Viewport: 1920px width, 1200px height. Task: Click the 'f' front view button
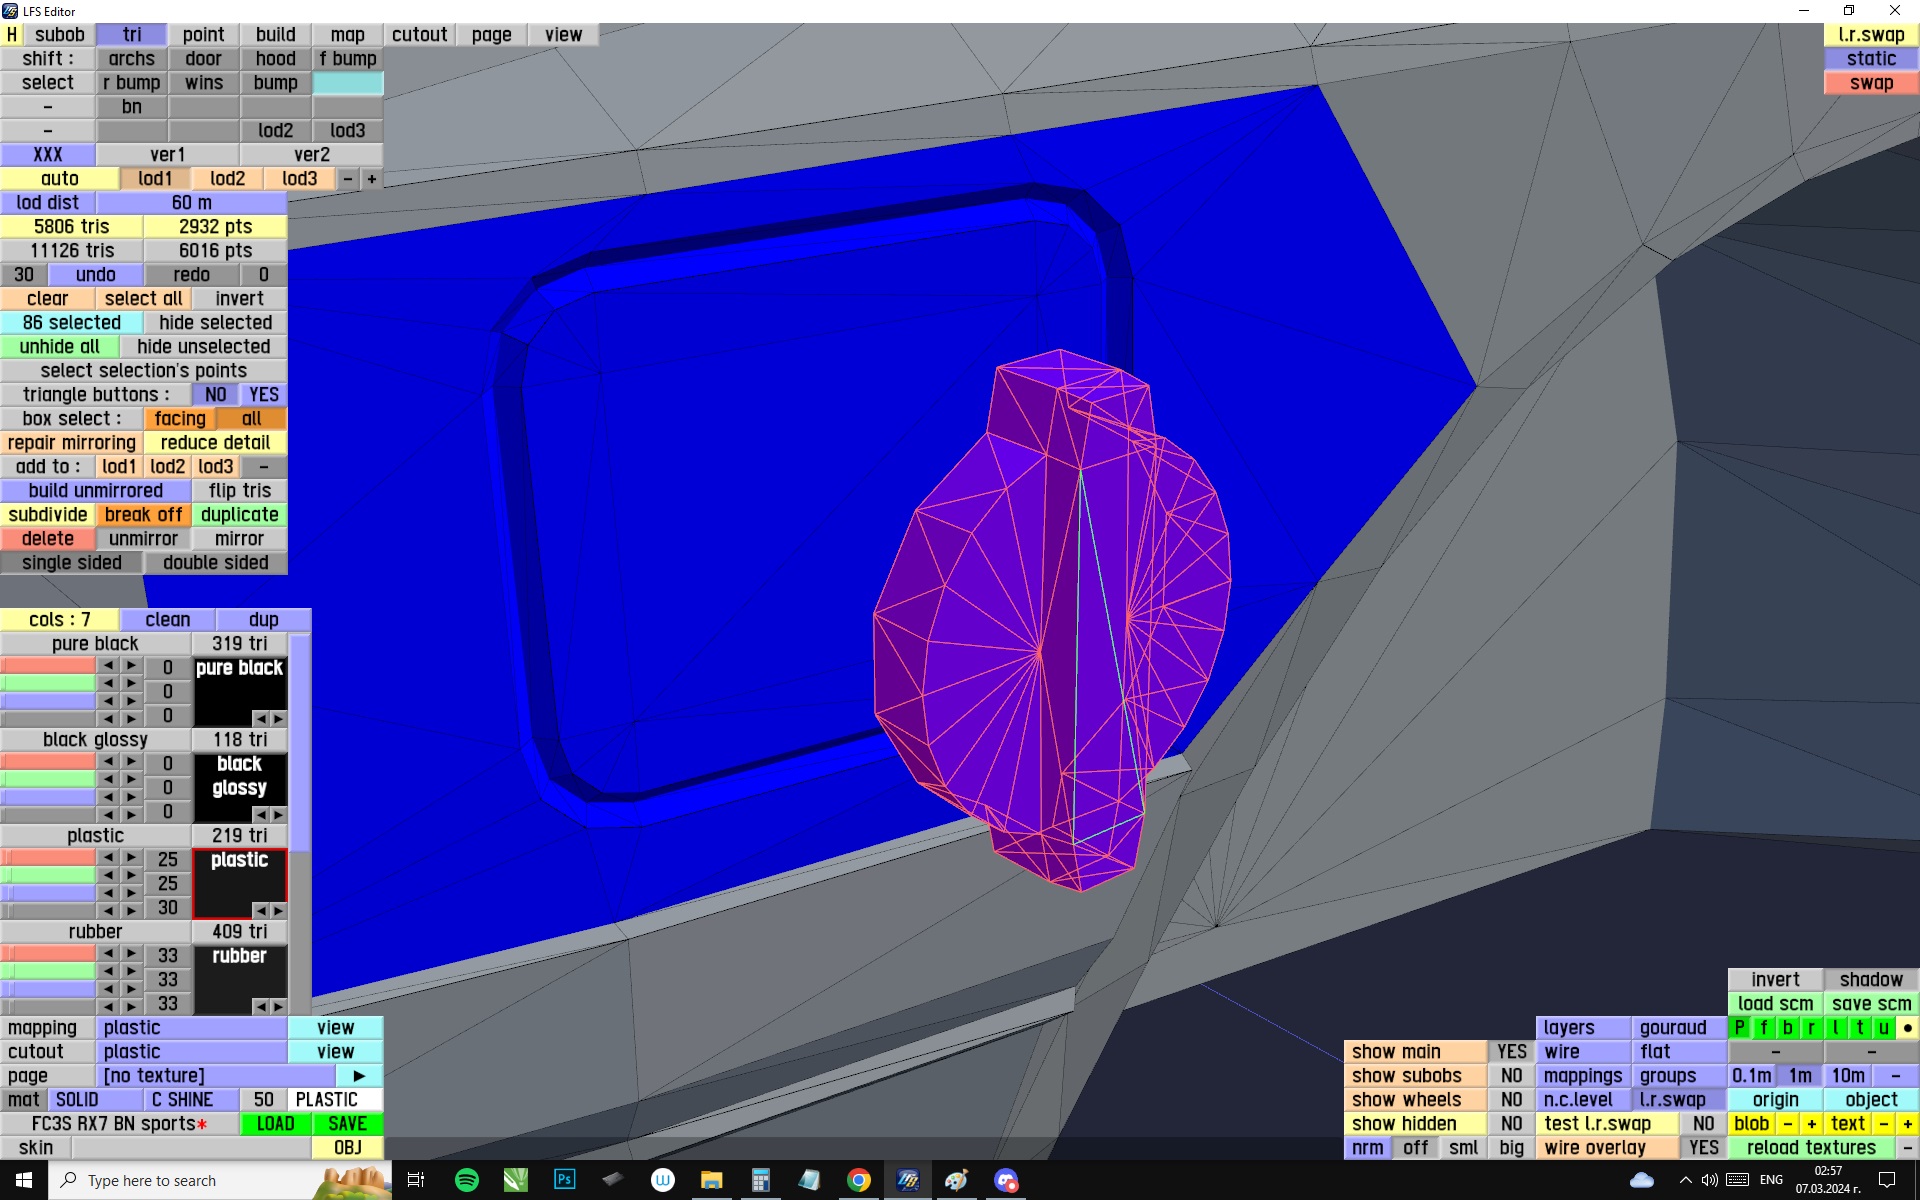click(x=1763, y=1027)
